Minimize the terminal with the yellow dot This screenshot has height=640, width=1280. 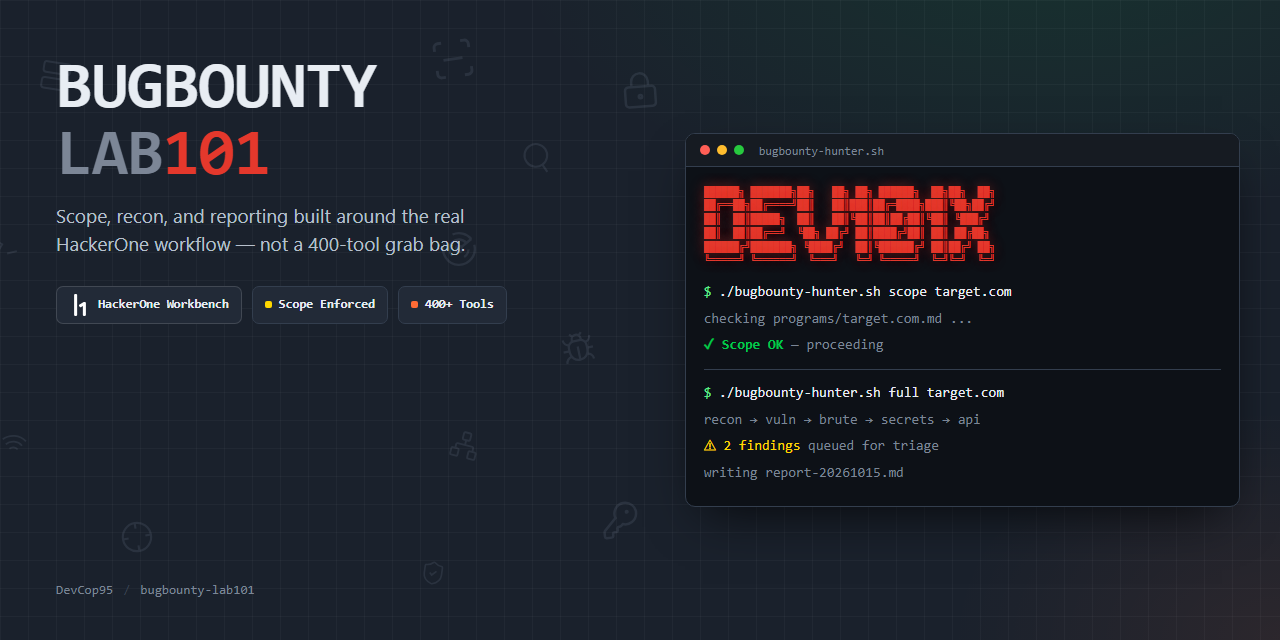(x=722, y=150)
